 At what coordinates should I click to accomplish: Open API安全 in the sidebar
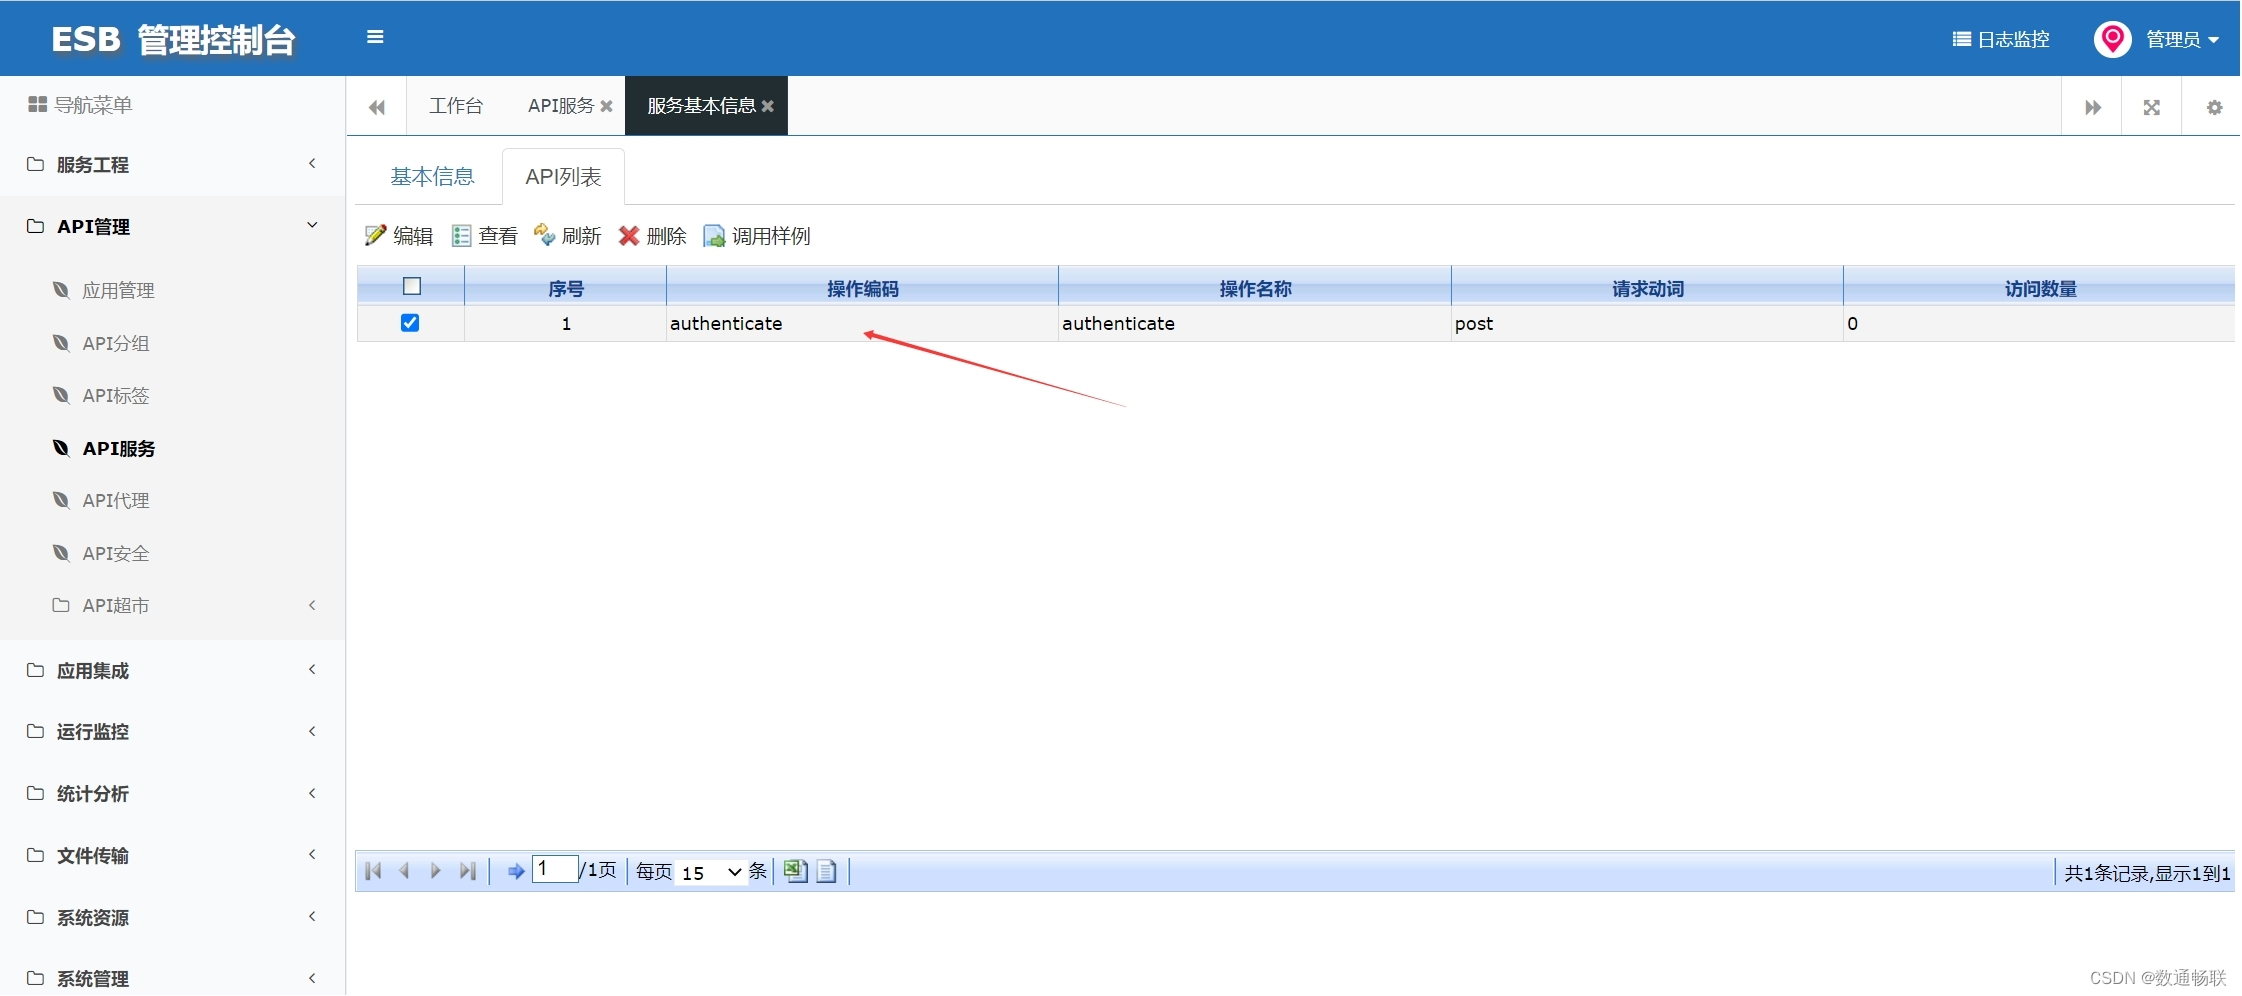(x=116, y=553)
